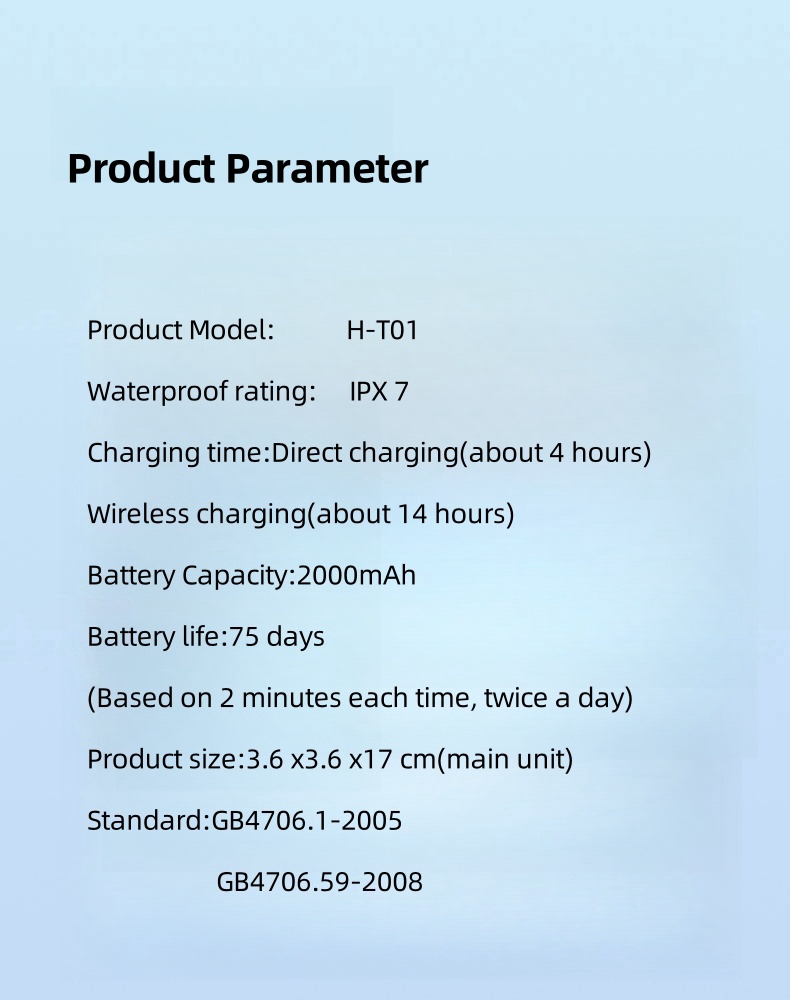The height and width of the screenshot is (1000, 790).
Task: Click the GB4706.59-2008 standard text
Action: (x=319, y=882)
